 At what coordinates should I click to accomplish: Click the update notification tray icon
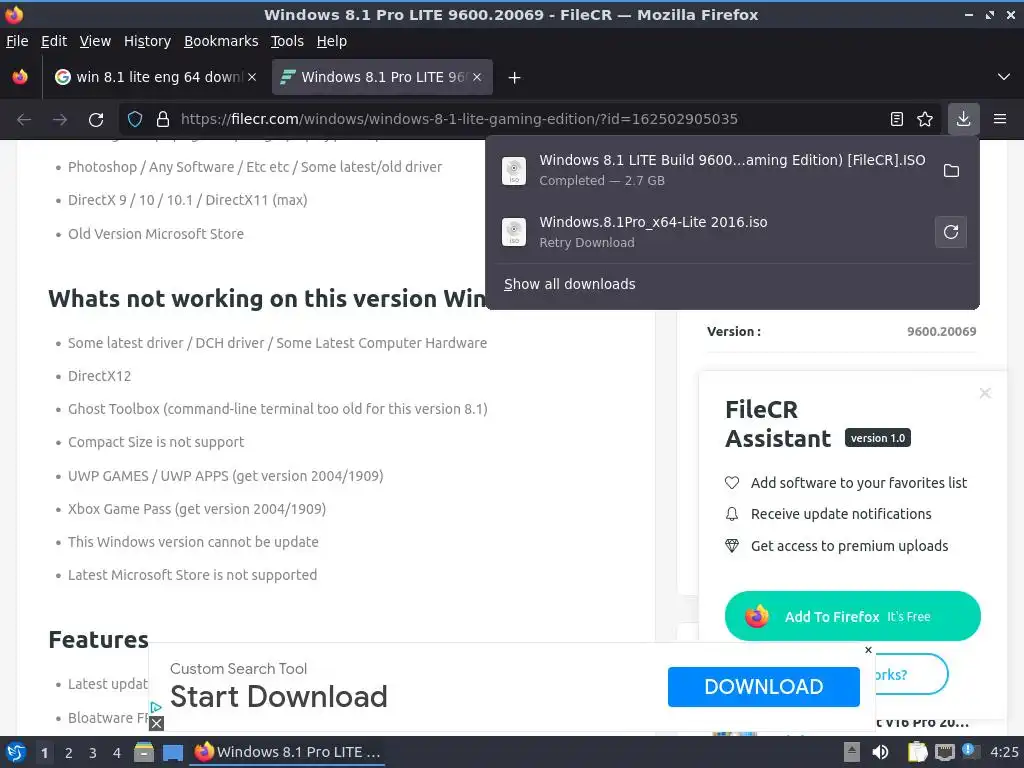pos(970,751)
